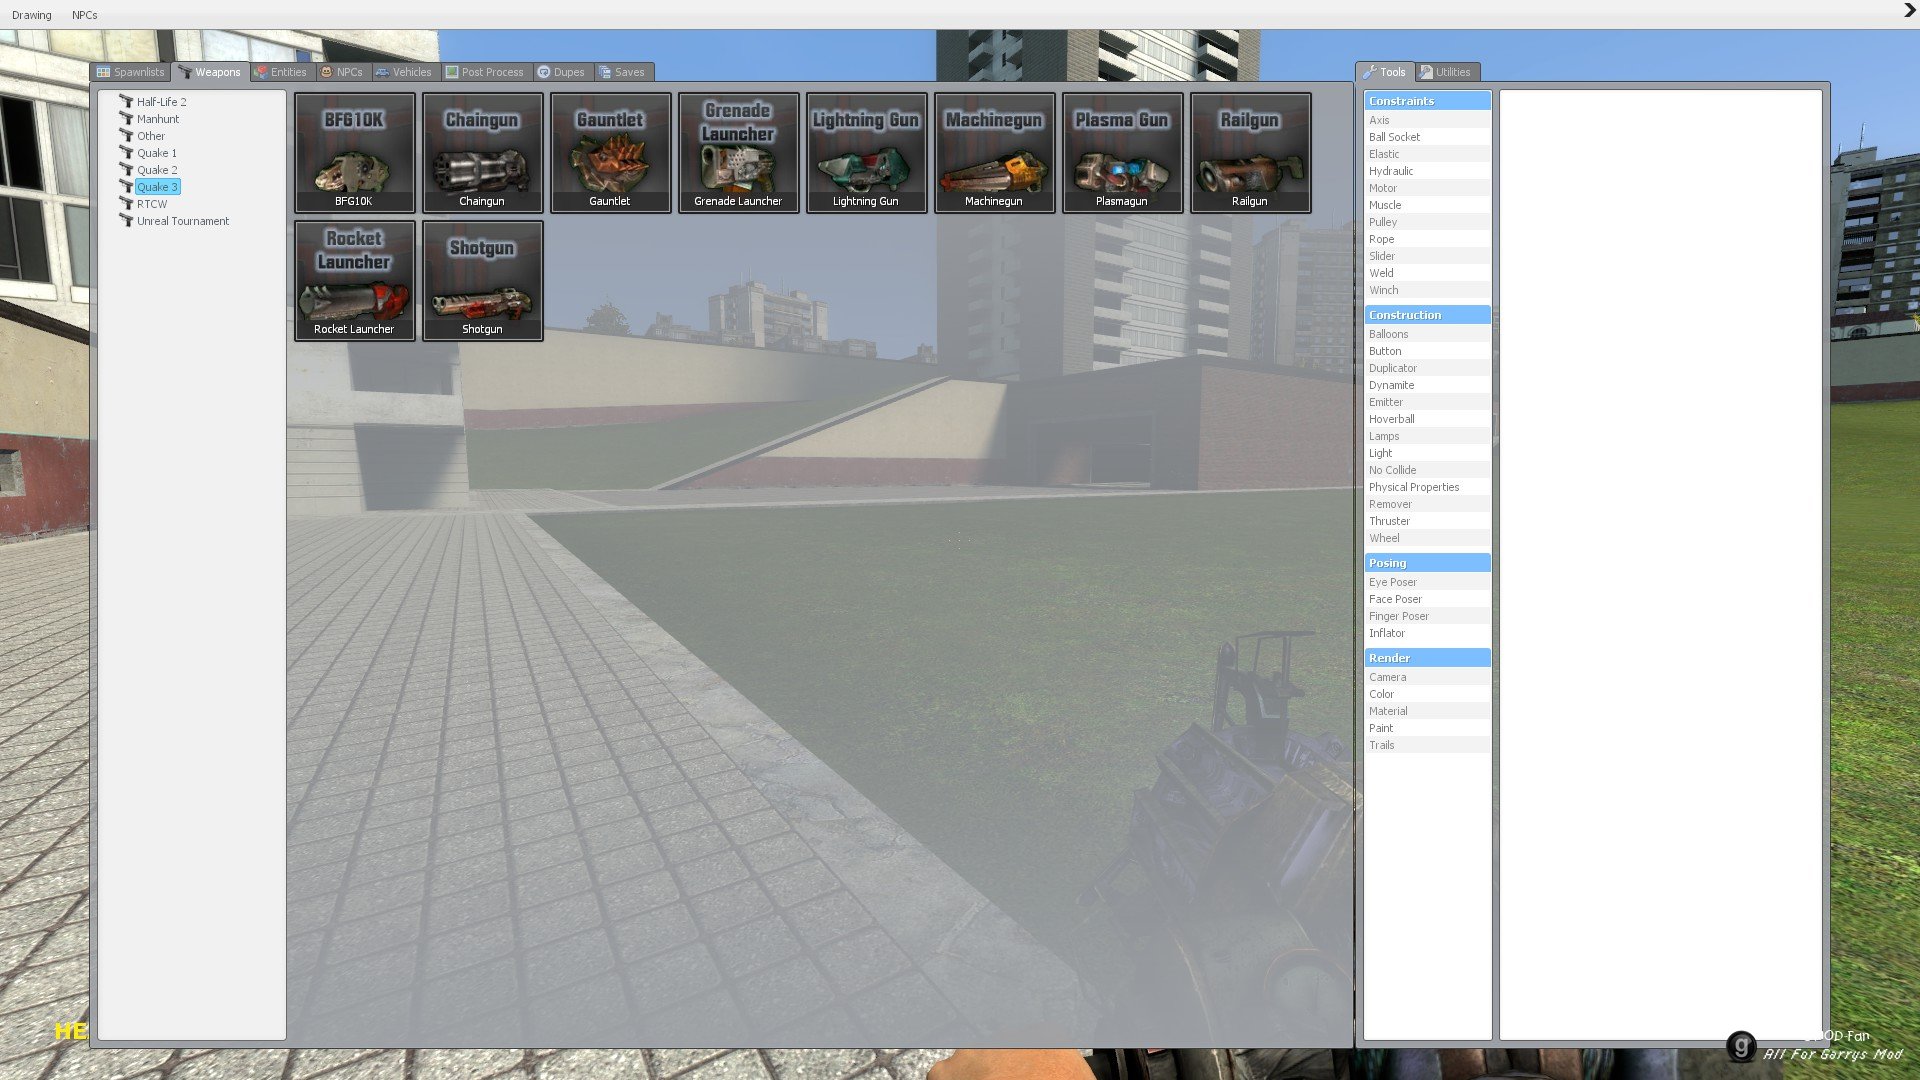Spawn the Lightning Gun
Screen dimensions: 1920x1080
(x=866, y=152)
